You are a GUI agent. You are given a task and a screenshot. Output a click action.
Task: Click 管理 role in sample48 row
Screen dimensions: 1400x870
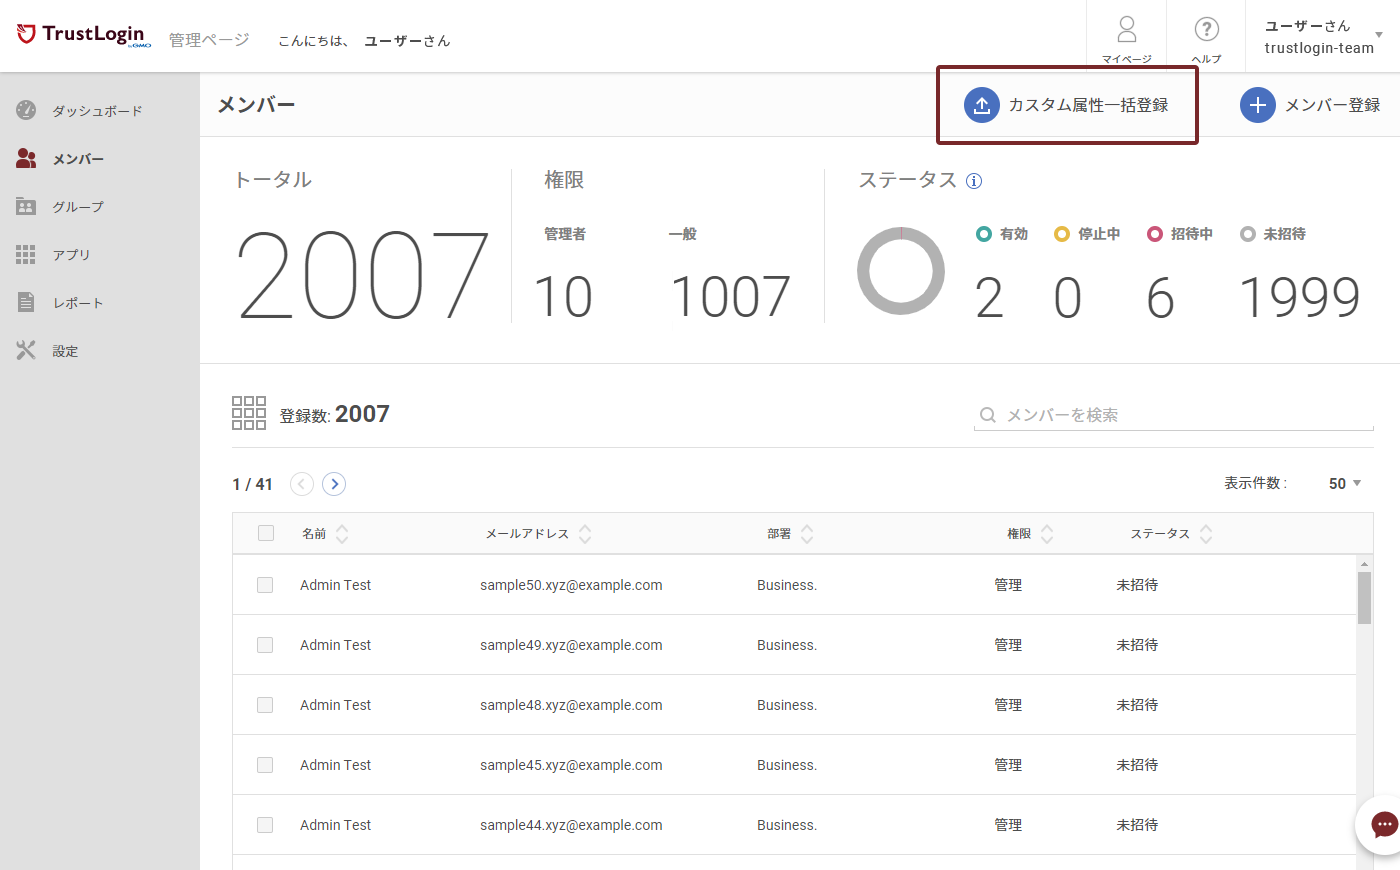pos(1008,705)
